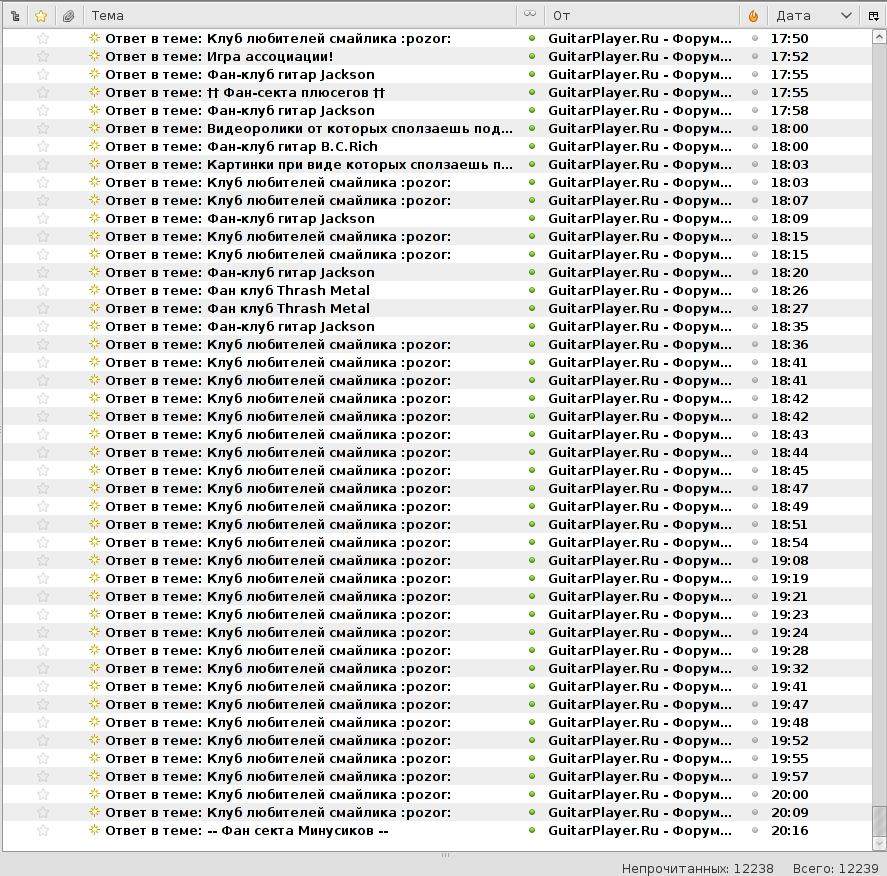Click the starred column header icon

point(41,16)
